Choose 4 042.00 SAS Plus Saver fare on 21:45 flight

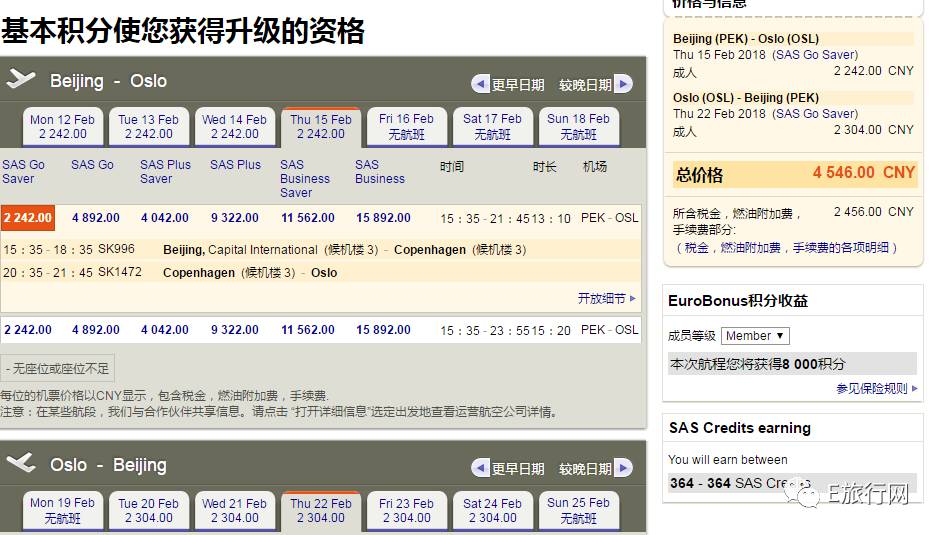[x=165, y=218]
